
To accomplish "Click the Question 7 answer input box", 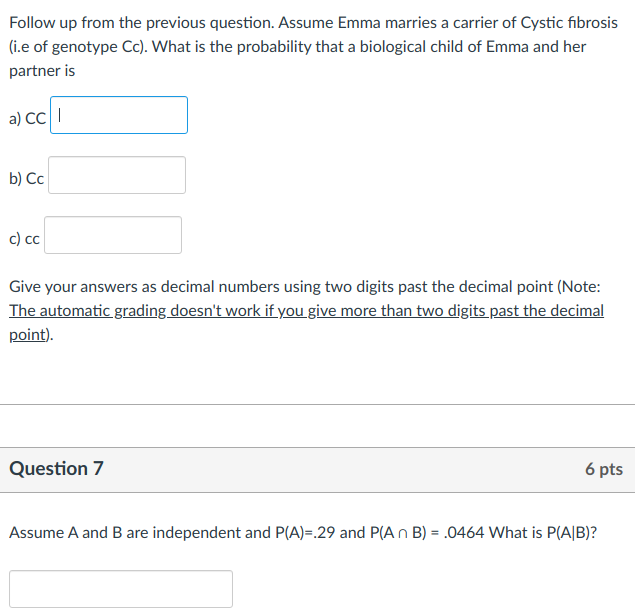I will click(x=121, y=588).
